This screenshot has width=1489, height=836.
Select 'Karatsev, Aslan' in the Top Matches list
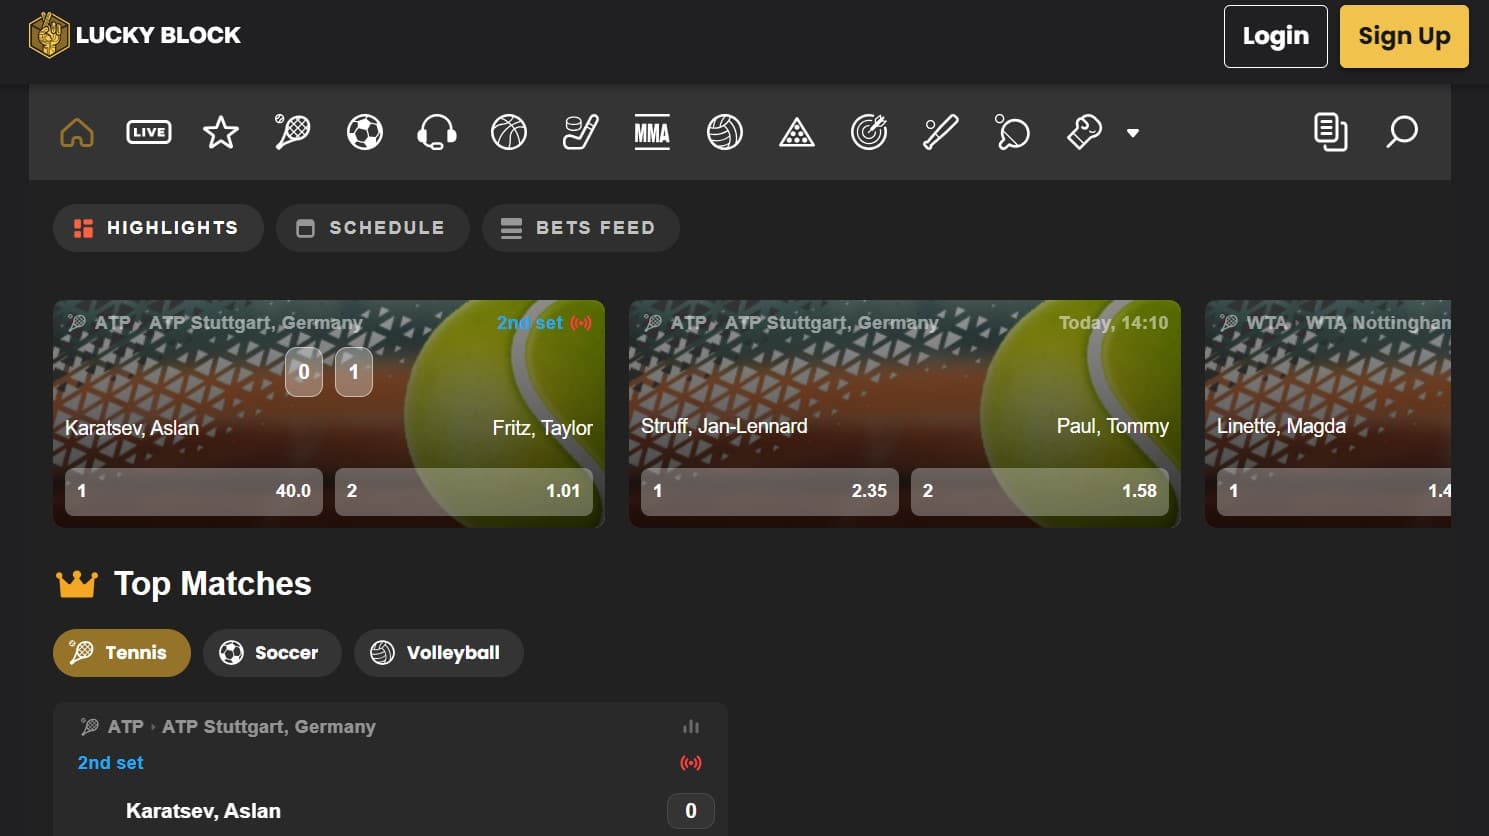[x=203, y=811]
